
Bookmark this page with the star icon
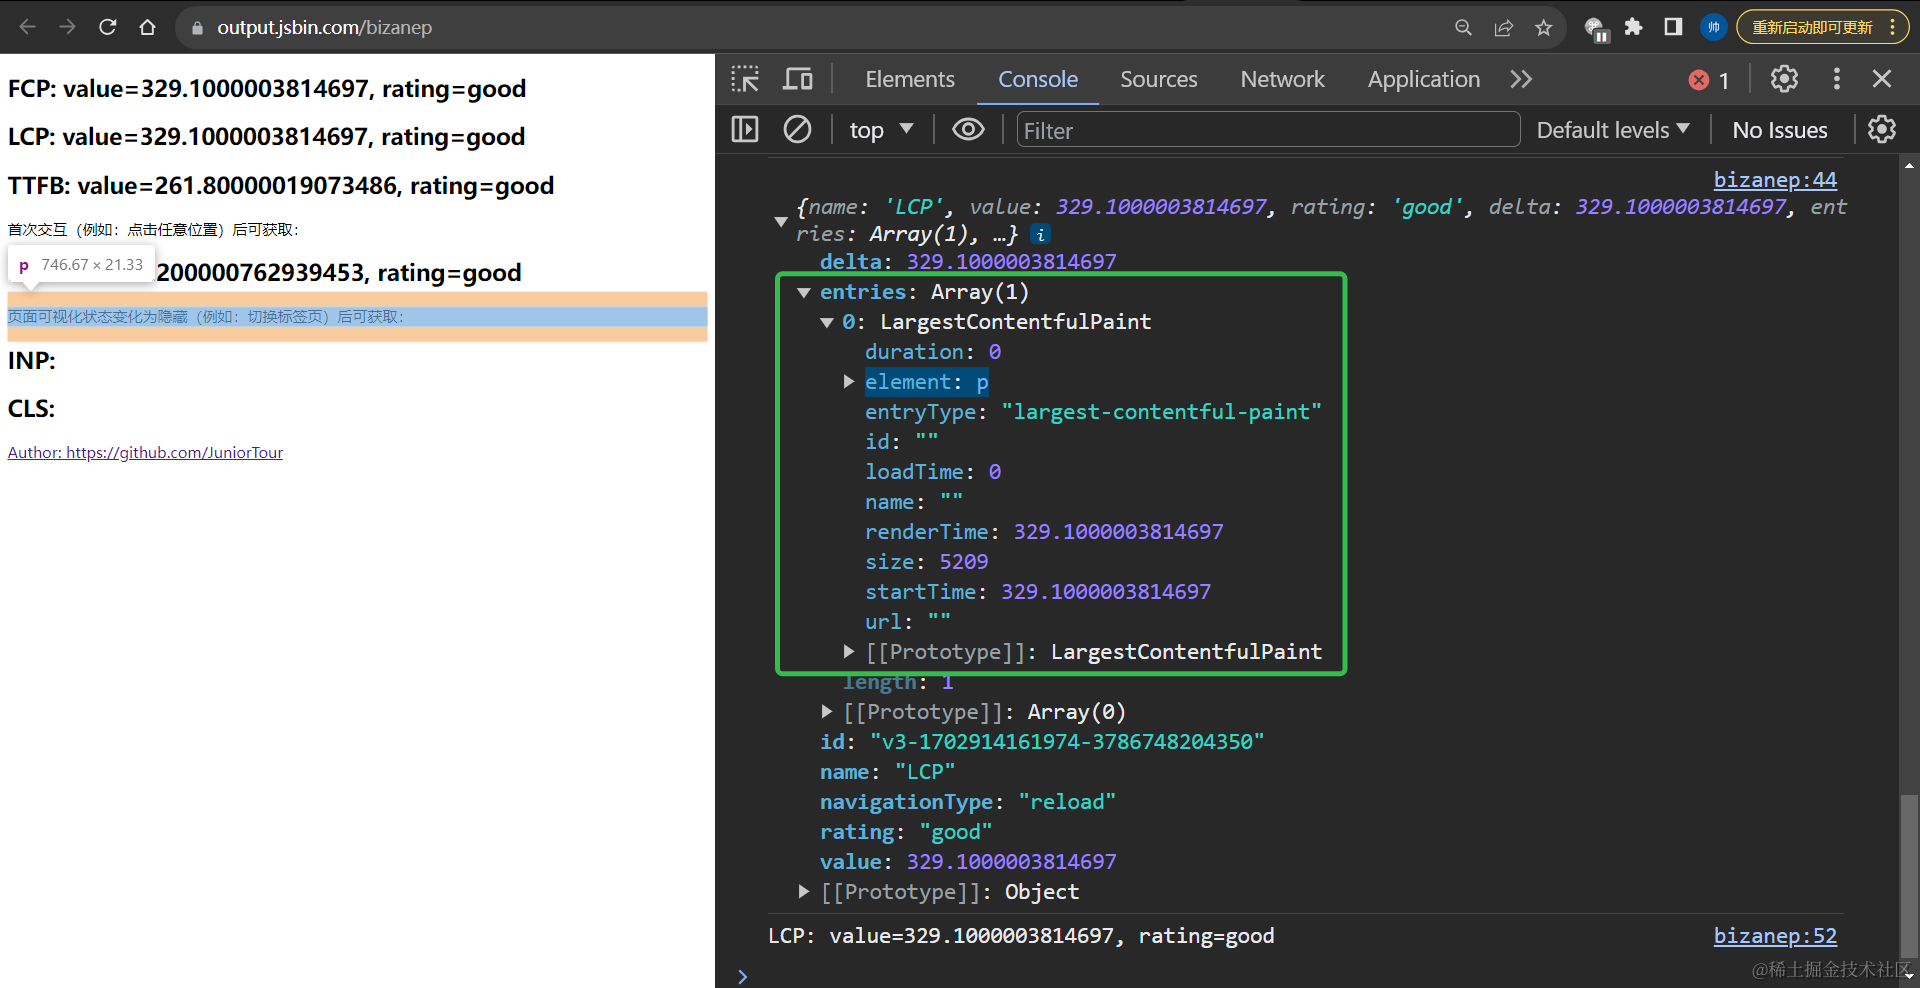[1543, 27]
